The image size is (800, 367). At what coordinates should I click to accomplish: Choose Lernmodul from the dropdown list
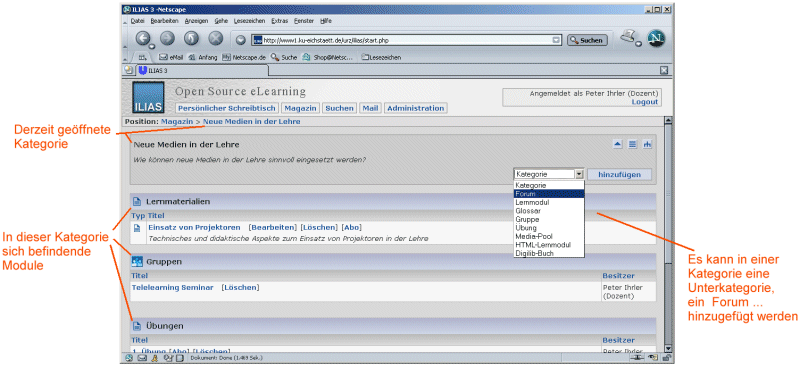548,203
